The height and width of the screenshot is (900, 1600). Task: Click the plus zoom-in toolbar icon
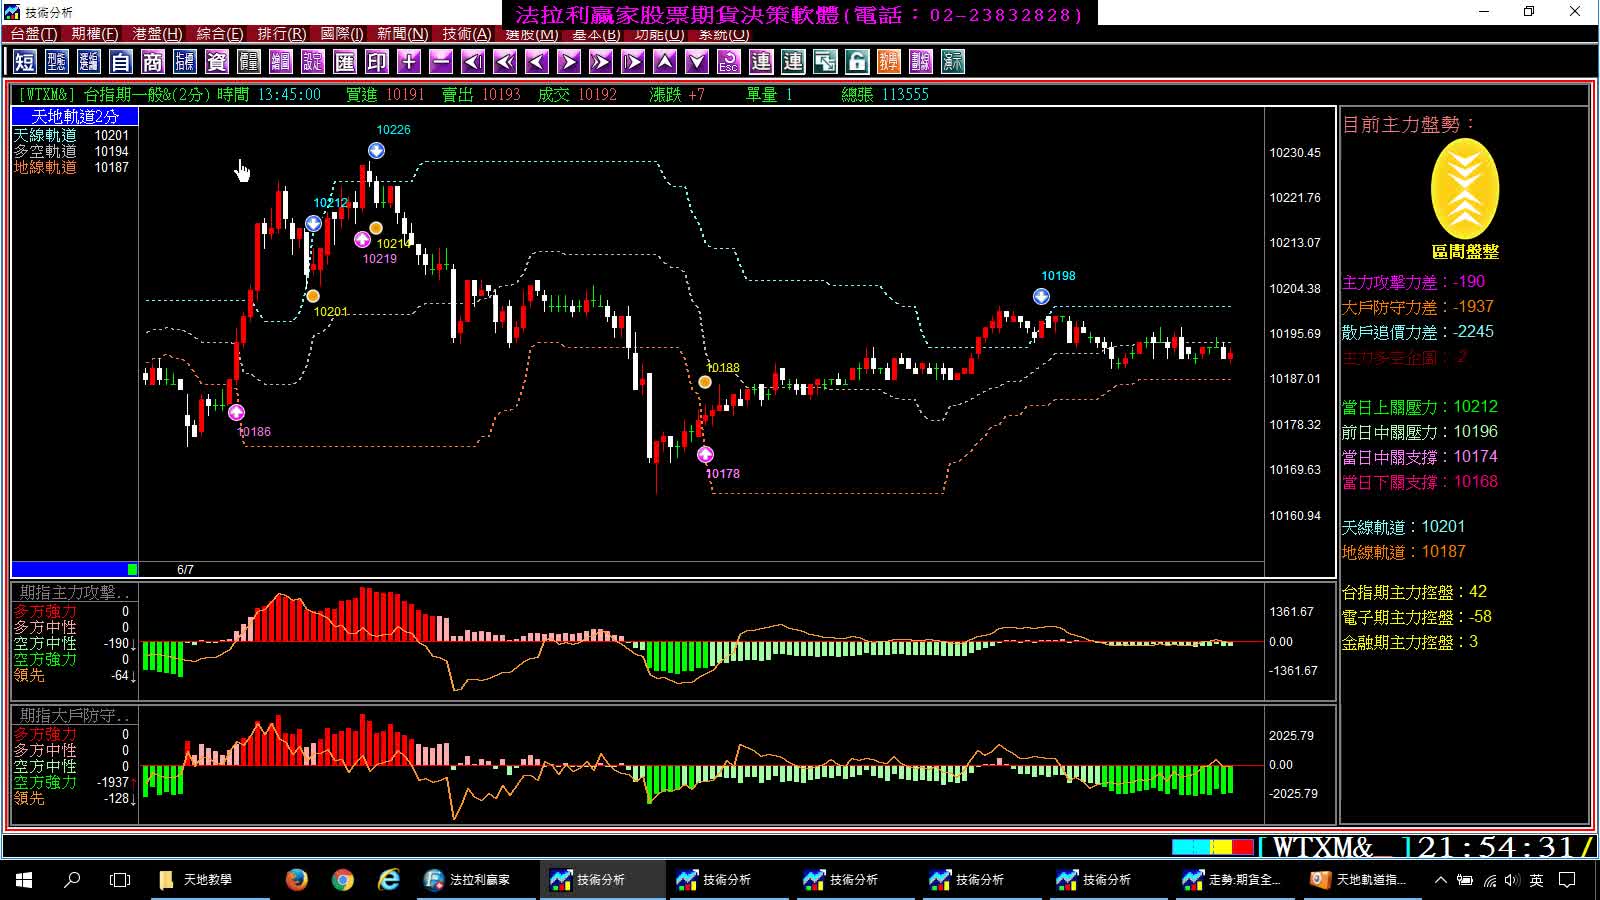409,62
